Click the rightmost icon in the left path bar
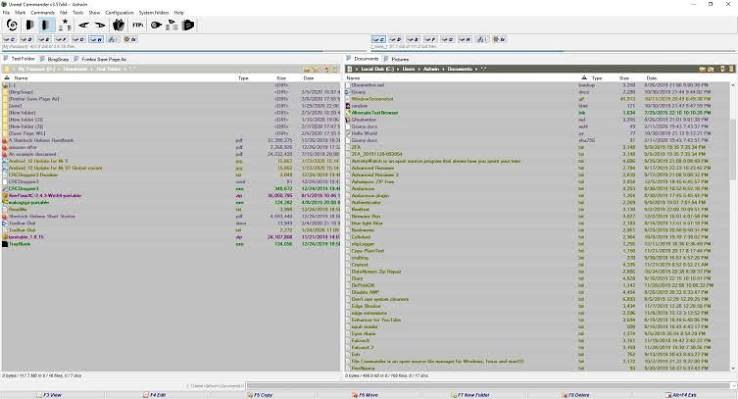 click(x=336, y=69)
